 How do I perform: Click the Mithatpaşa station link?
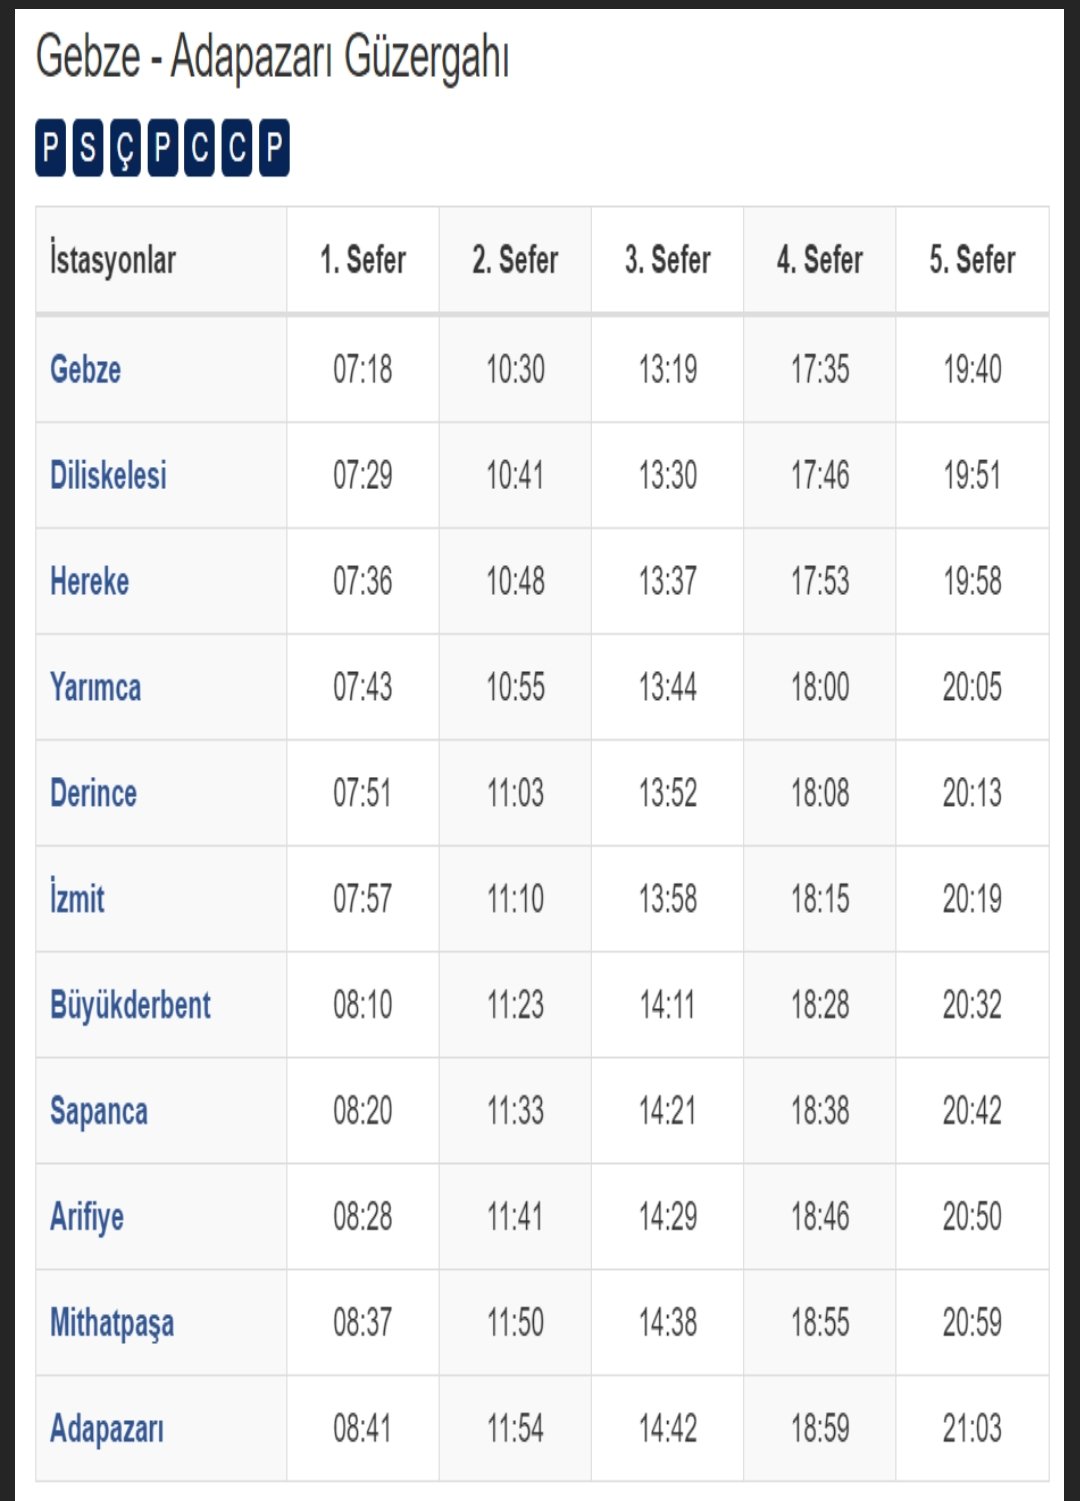pyautogui.click(x=112, y=1323)
